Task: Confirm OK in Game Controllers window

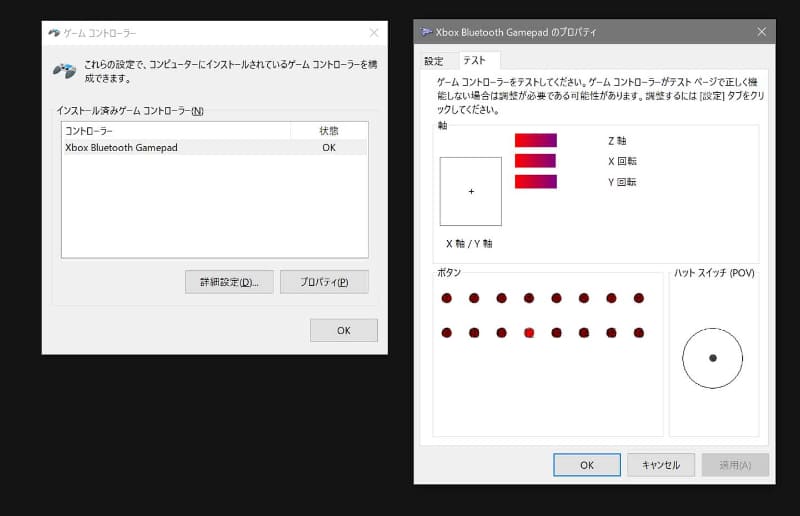Action: (344, 330)
